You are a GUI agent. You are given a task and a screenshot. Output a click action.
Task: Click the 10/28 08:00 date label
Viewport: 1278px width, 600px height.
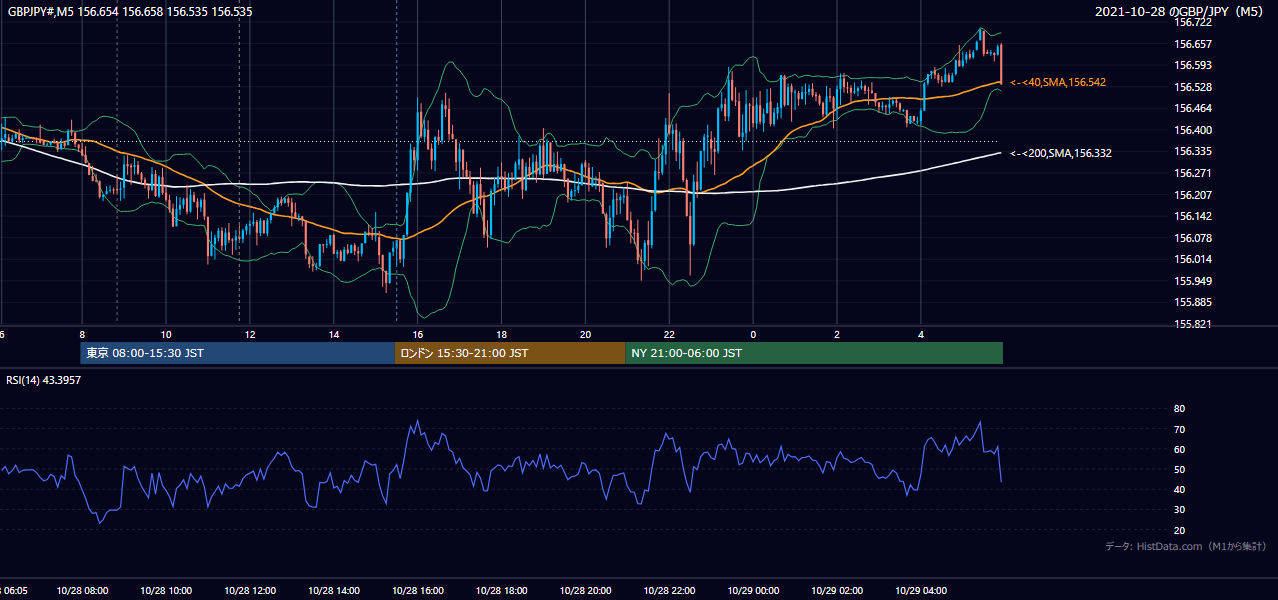pos(82,591)
